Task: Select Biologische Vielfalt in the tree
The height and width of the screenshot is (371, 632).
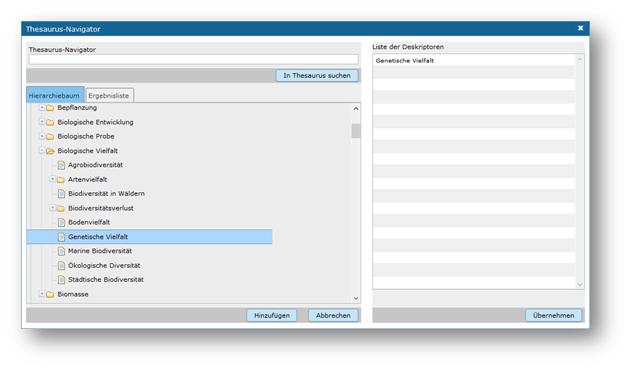Action: [87, 151]
